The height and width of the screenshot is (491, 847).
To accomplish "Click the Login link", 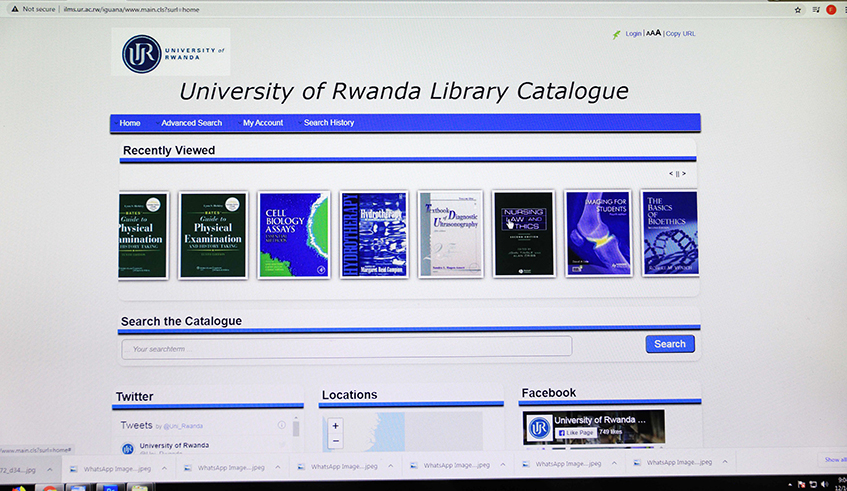I will tap(633, 34).
